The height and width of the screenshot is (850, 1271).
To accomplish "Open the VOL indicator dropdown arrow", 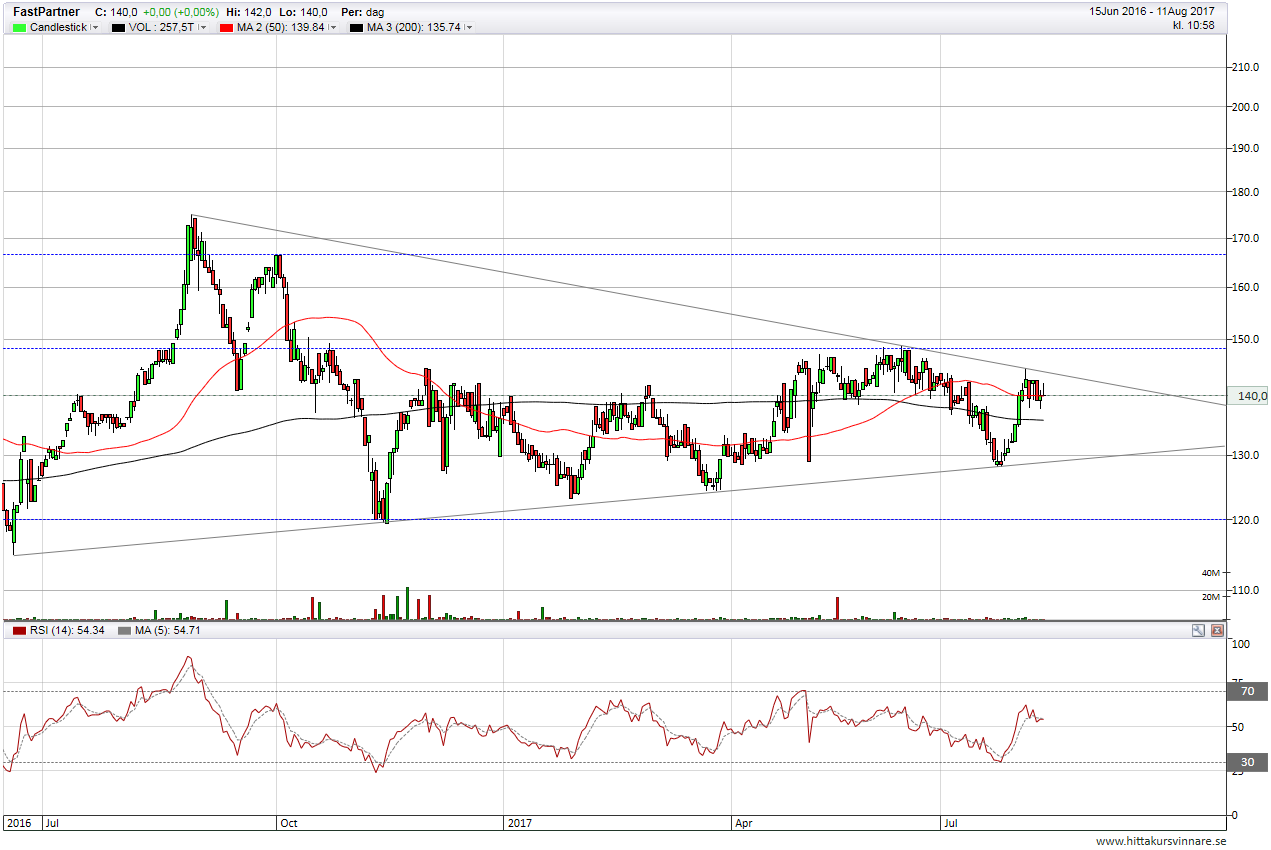I will point(202,28).
